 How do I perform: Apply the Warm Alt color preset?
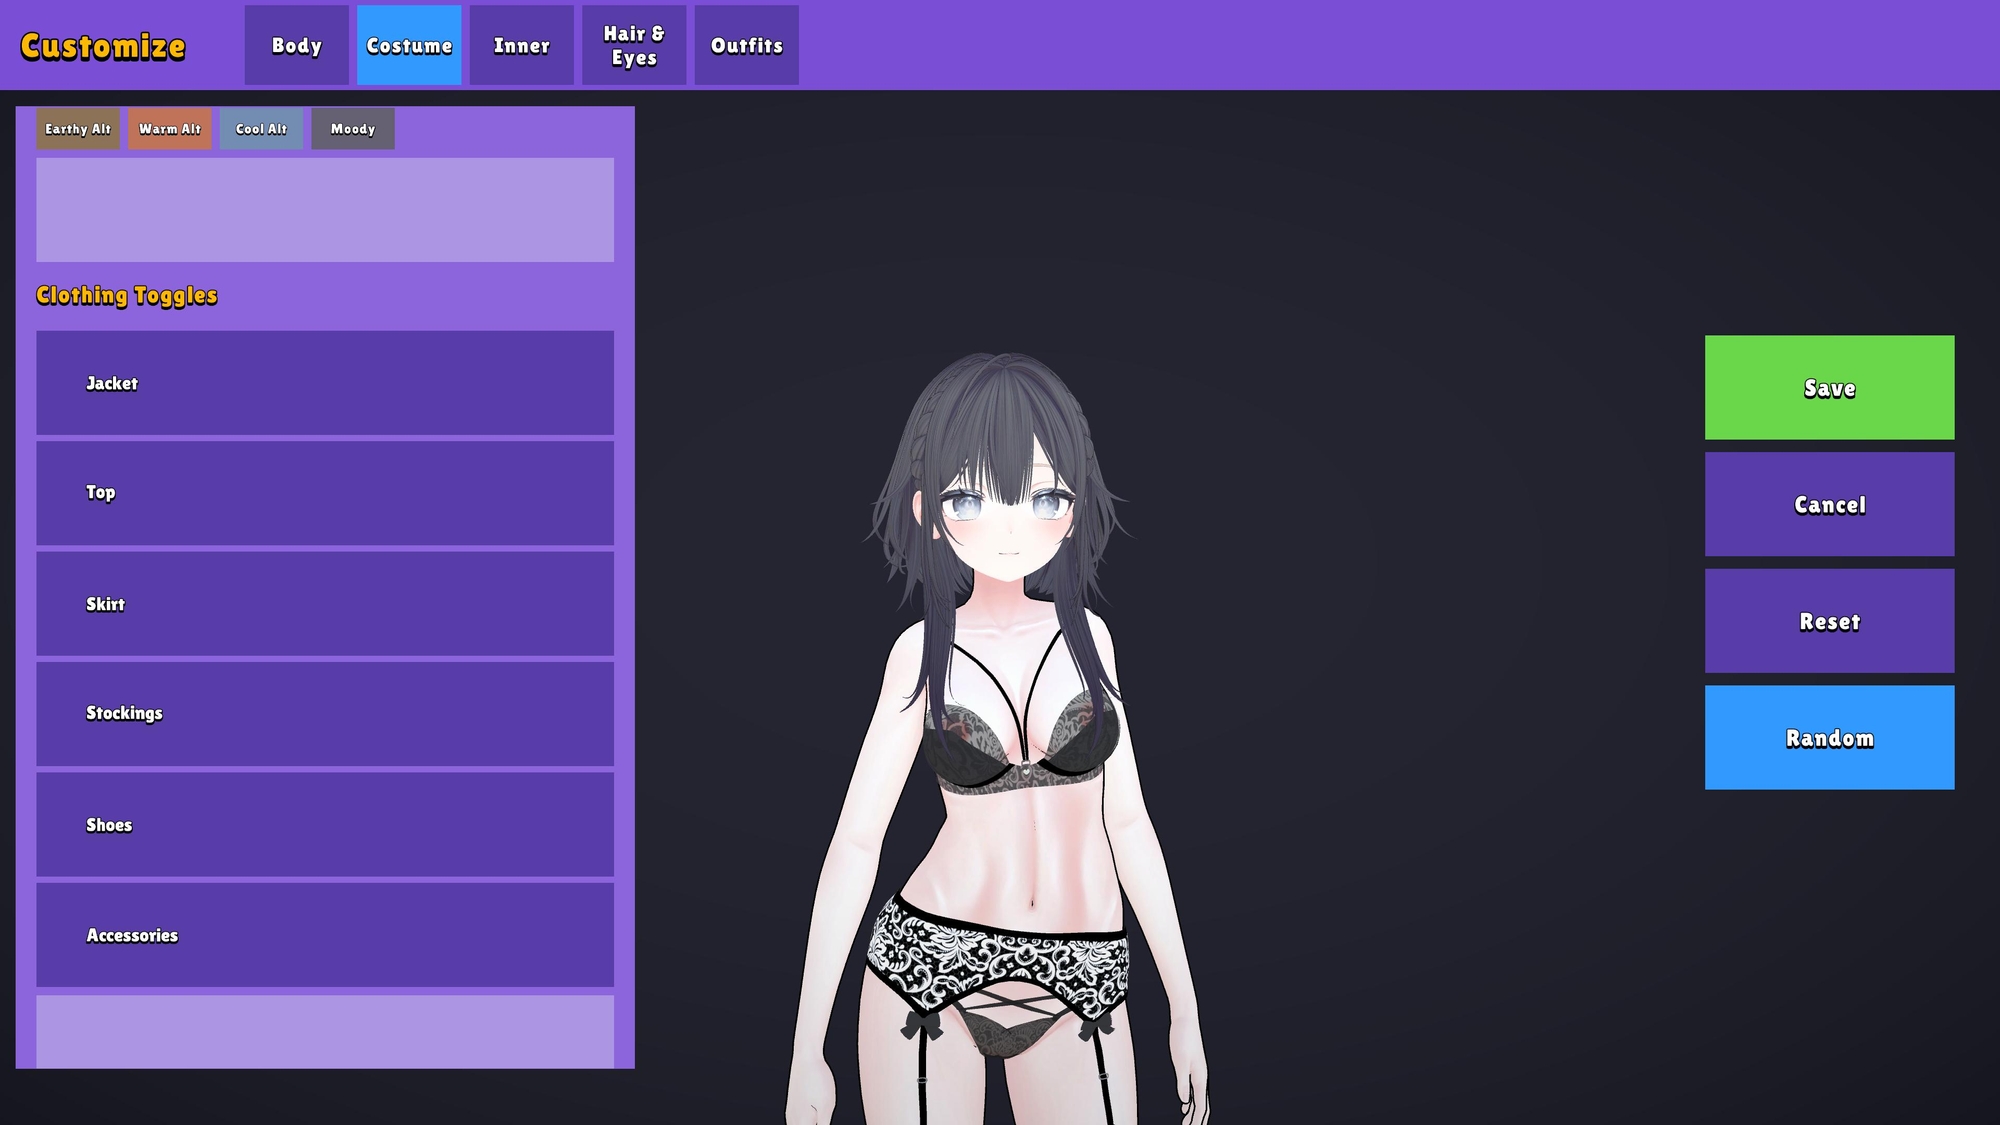coord(169,128)
